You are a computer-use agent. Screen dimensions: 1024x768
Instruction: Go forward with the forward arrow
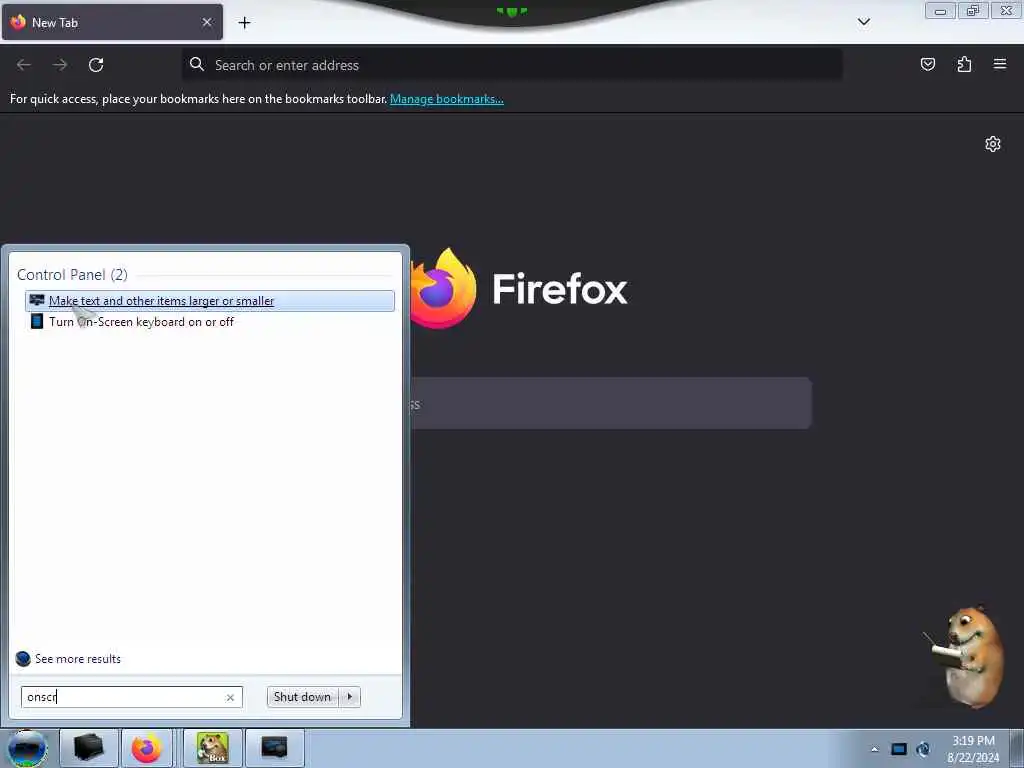(x=60, y=65)
